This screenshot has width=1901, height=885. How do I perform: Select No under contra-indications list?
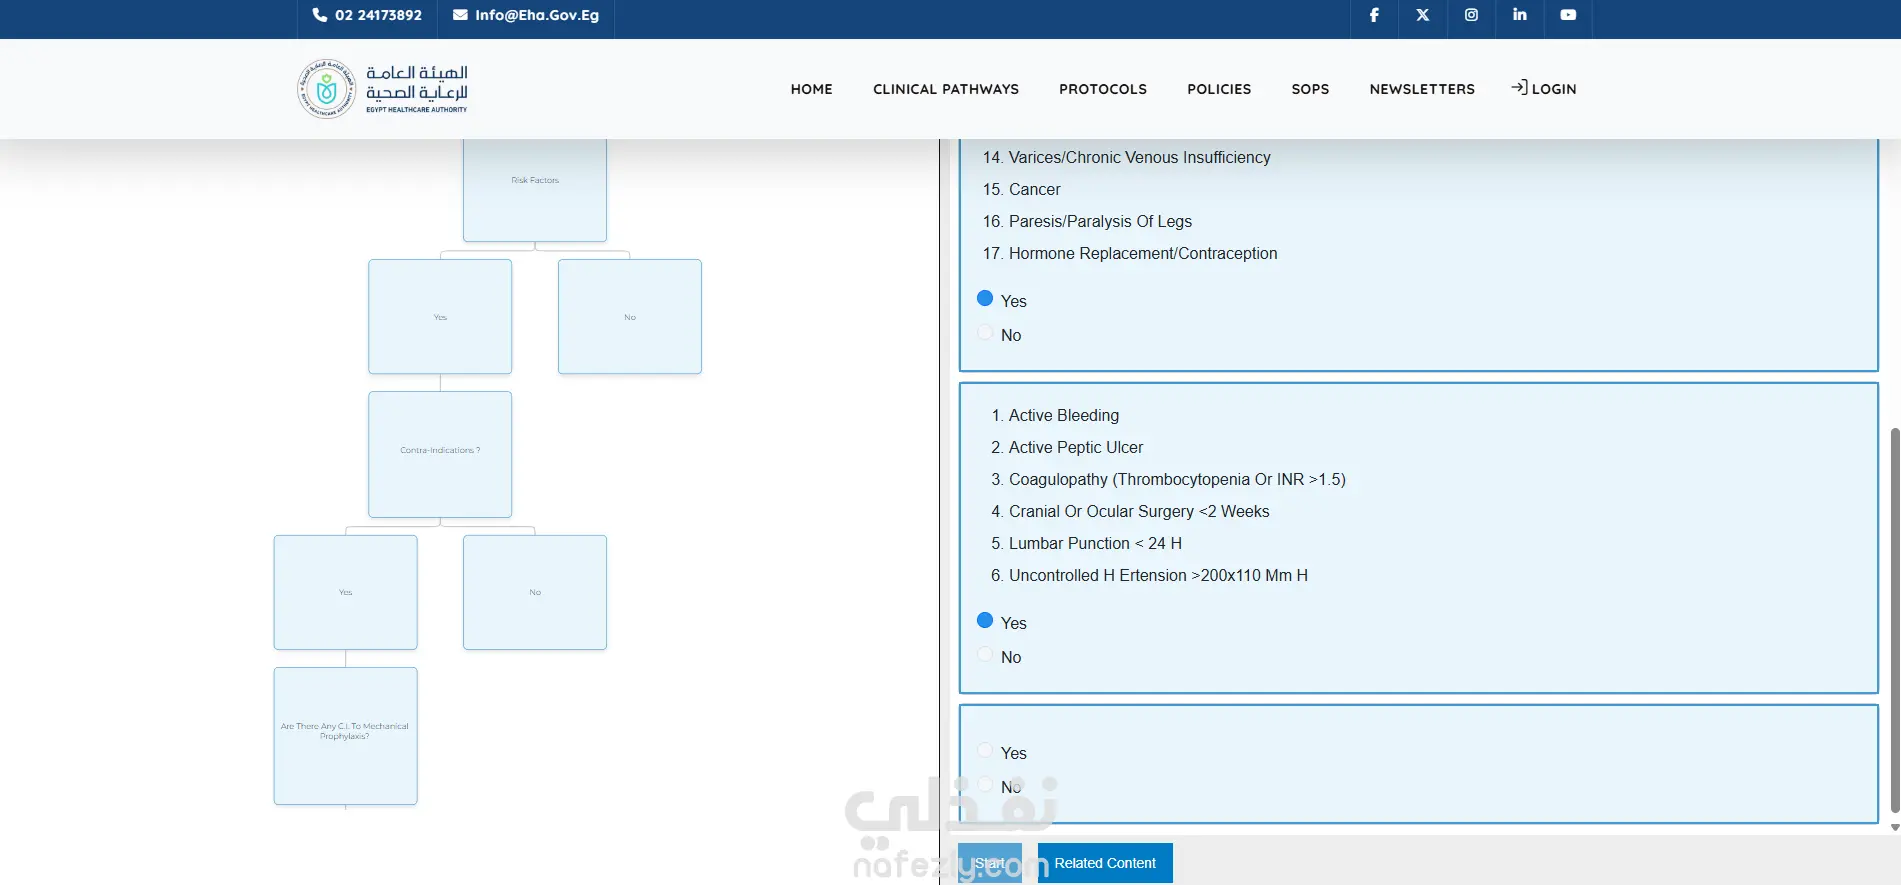(985, 654)
